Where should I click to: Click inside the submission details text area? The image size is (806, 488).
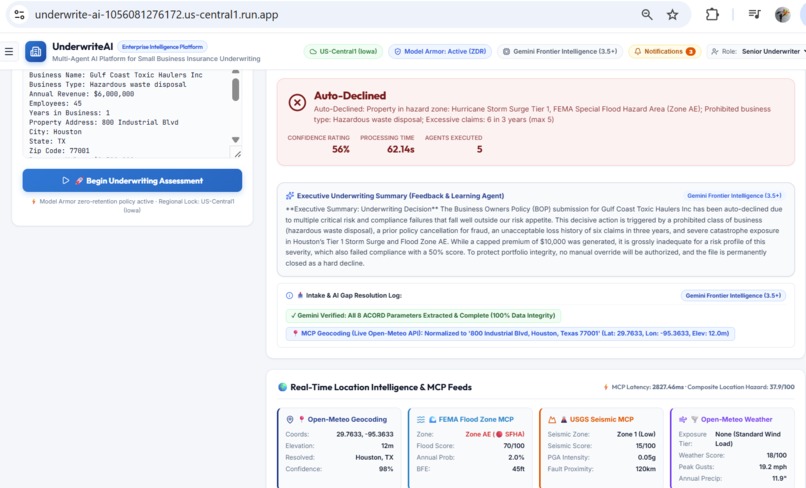126,113
